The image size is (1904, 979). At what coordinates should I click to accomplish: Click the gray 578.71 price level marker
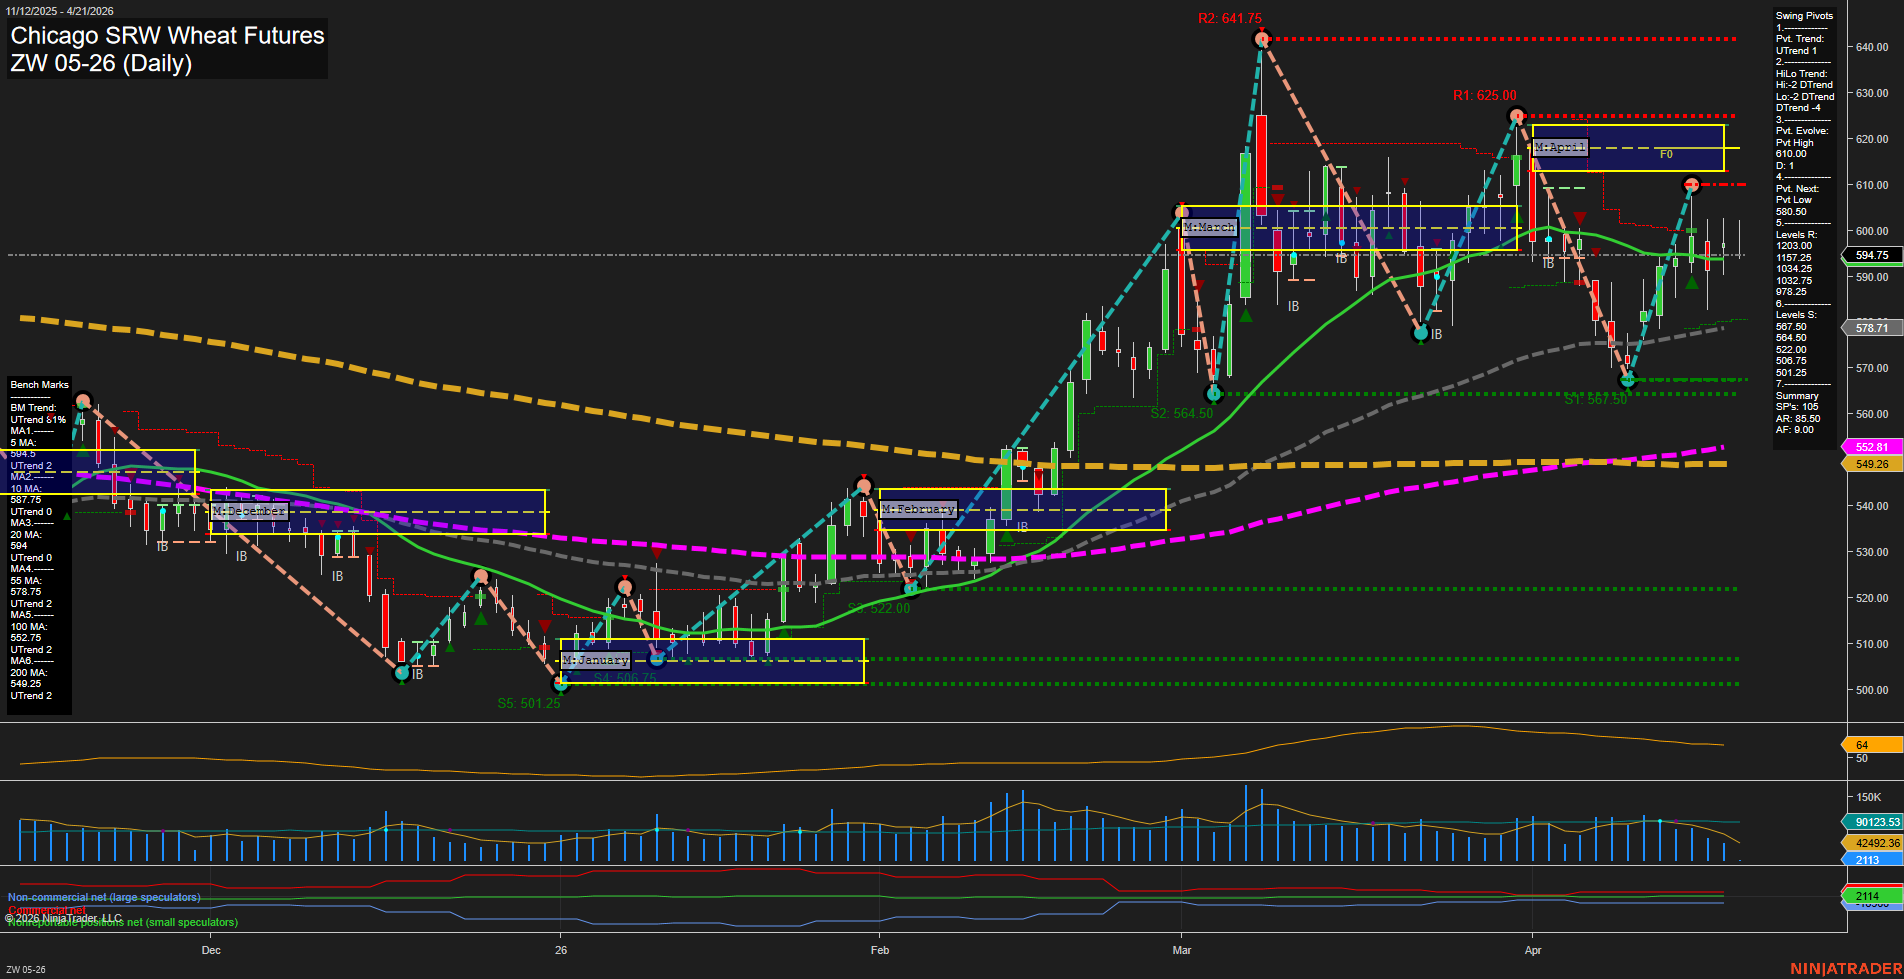click(1872, 327)
